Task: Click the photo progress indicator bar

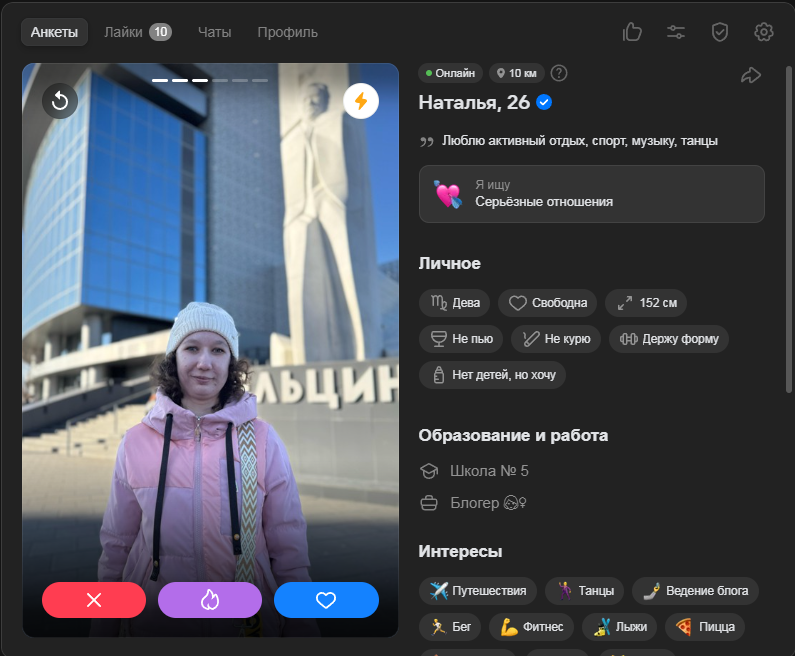Action: coord(210,80)
